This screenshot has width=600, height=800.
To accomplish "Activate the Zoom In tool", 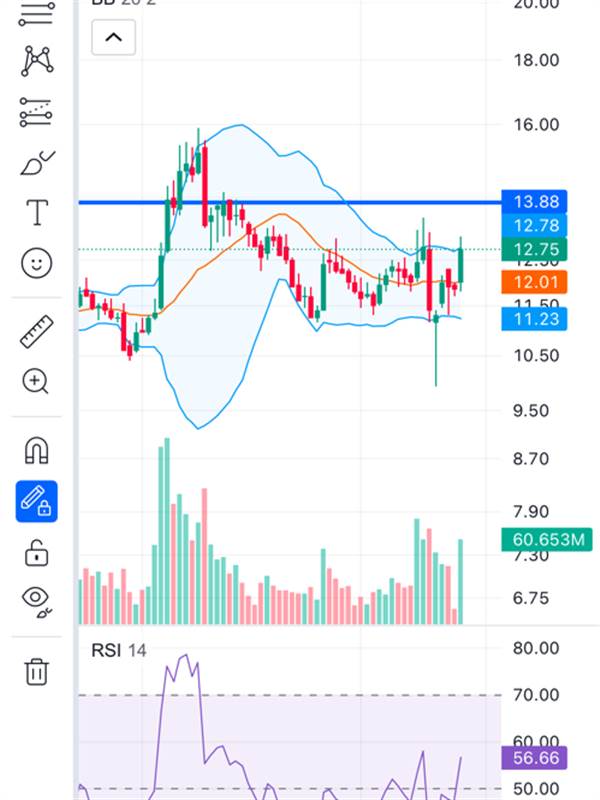I will click(x=36, y=382).
